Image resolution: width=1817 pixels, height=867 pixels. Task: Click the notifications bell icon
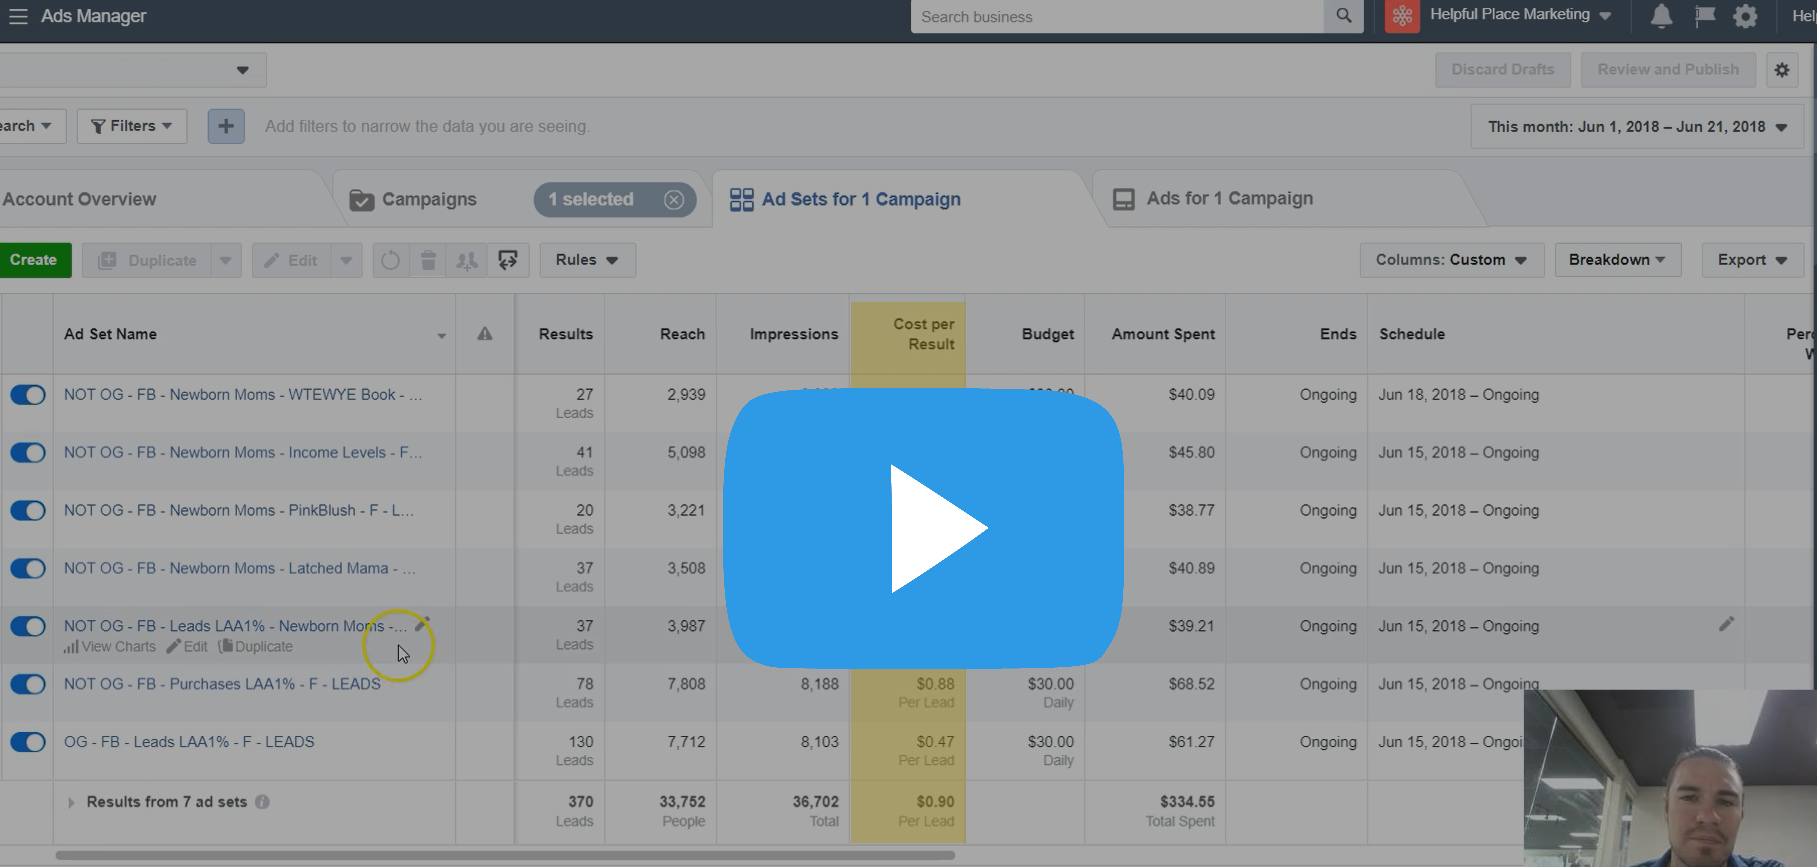[1661, 16]
